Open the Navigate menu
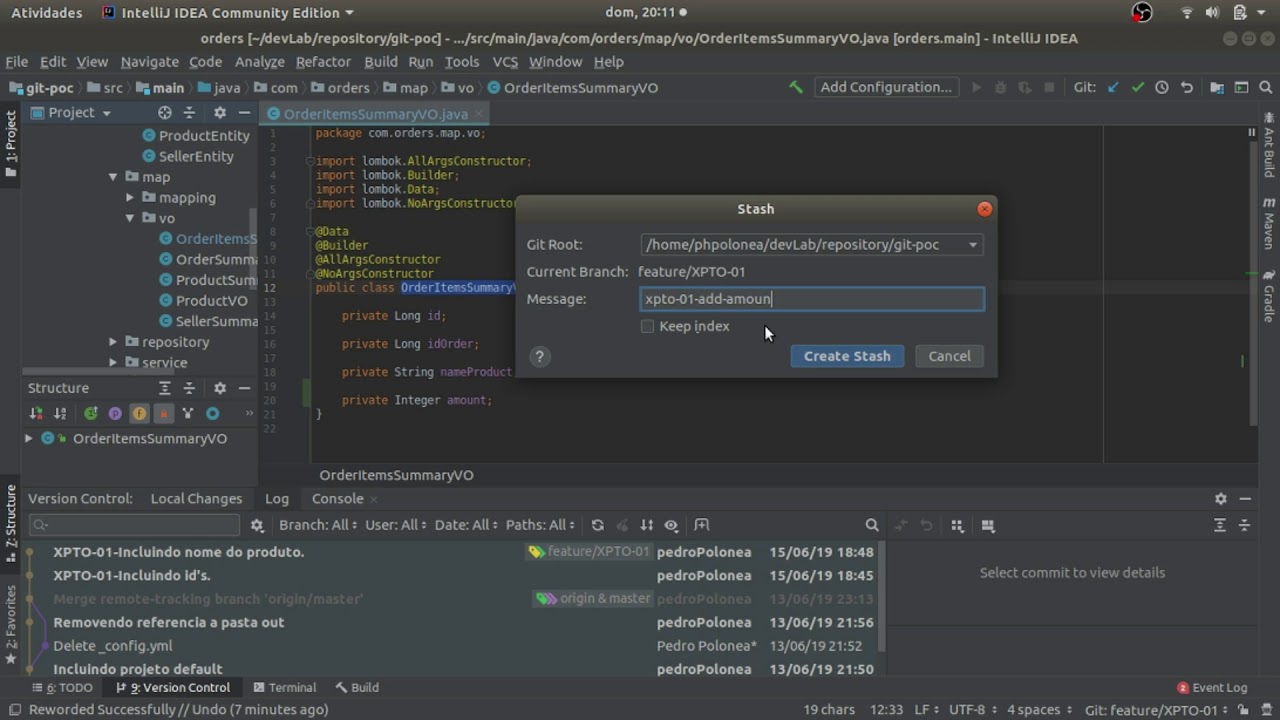 150,61
